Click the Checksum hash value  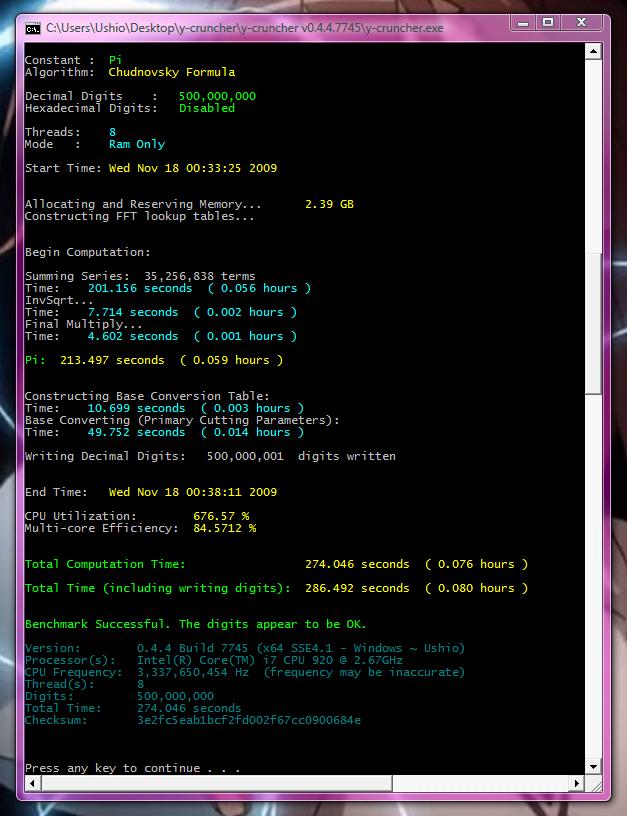point(248,720)
